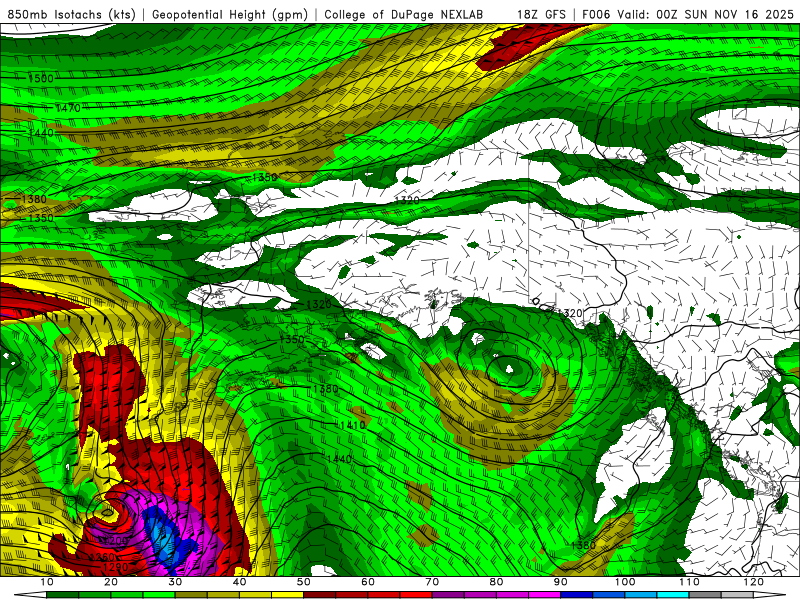The image size is (800, 600).
Task: Click the color bar value 50
Action: point(304,582)
